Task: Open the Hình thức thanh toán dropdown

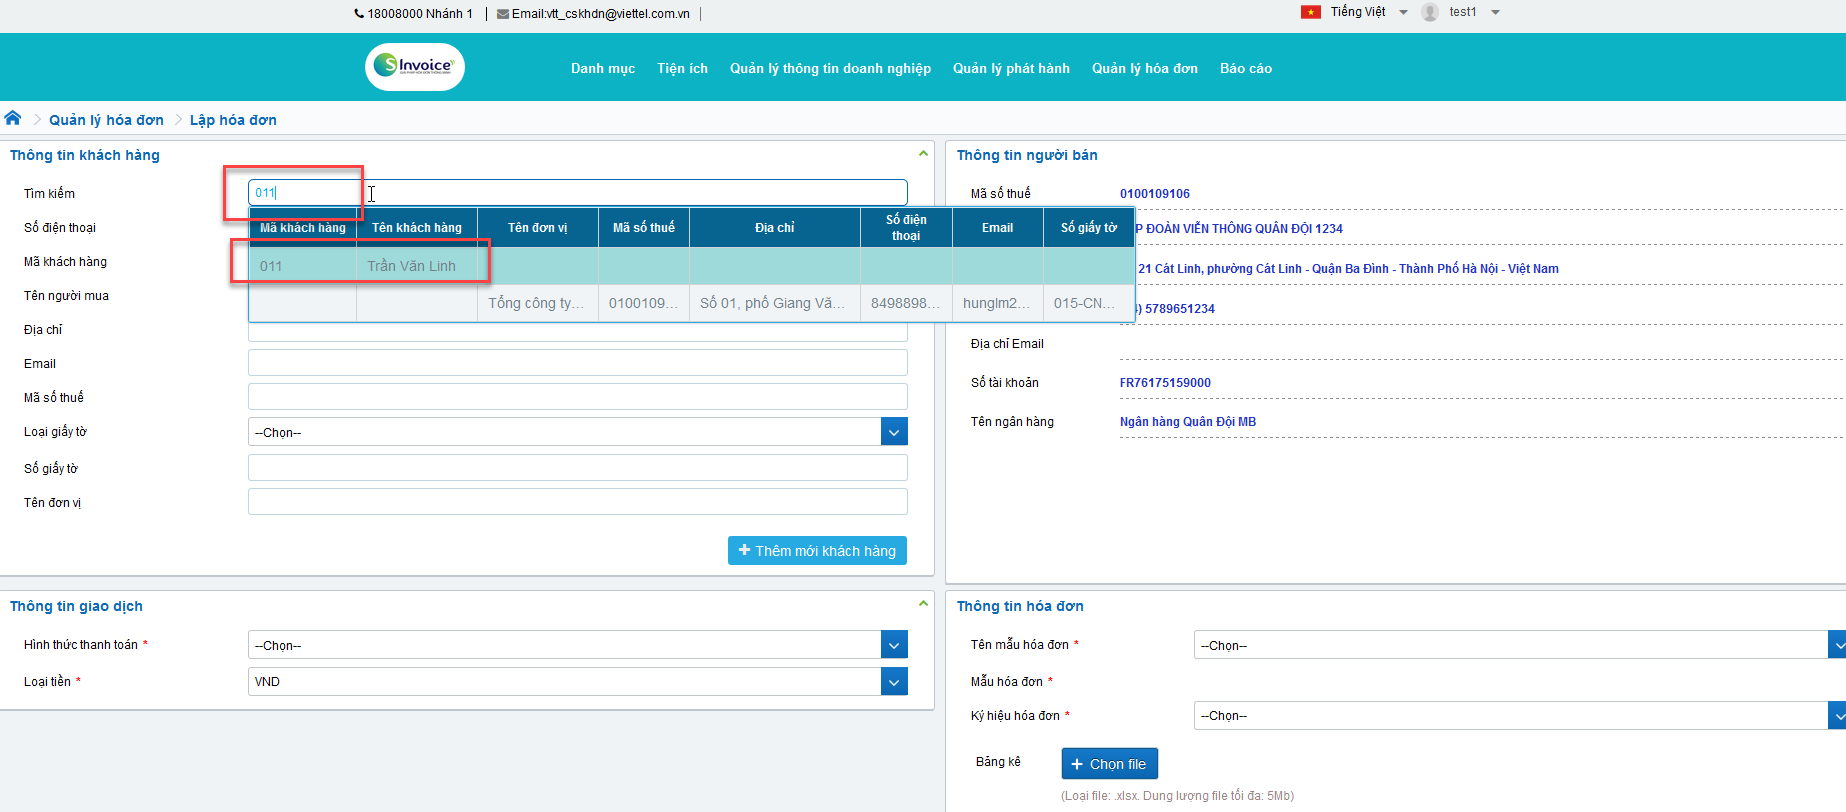Action: pyautogui.click(x=894, y=645)
